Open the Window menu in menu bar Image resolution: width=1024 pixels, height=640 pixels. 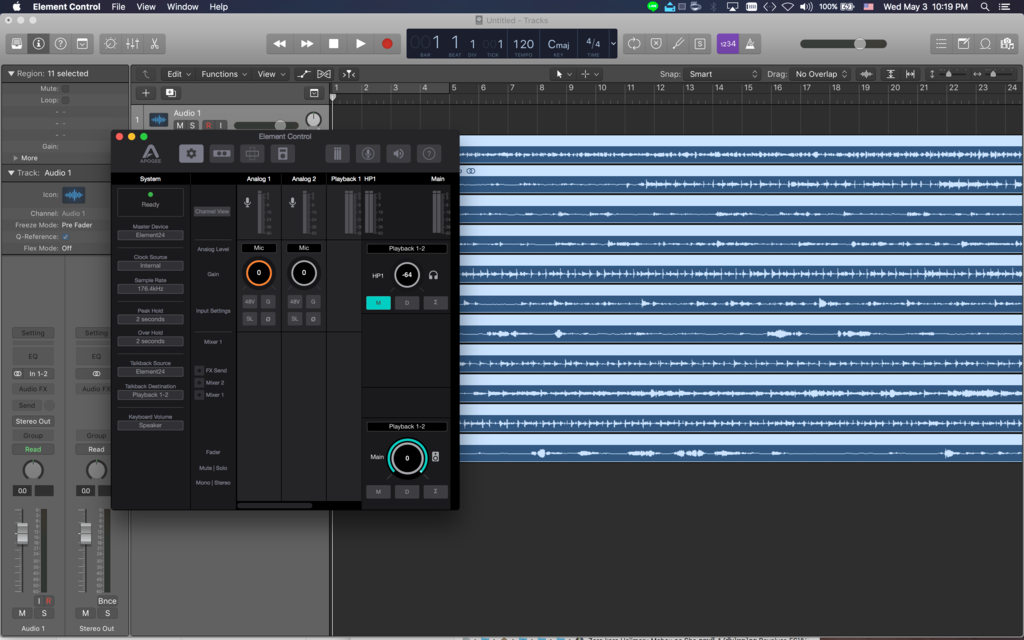click(182, 7)
